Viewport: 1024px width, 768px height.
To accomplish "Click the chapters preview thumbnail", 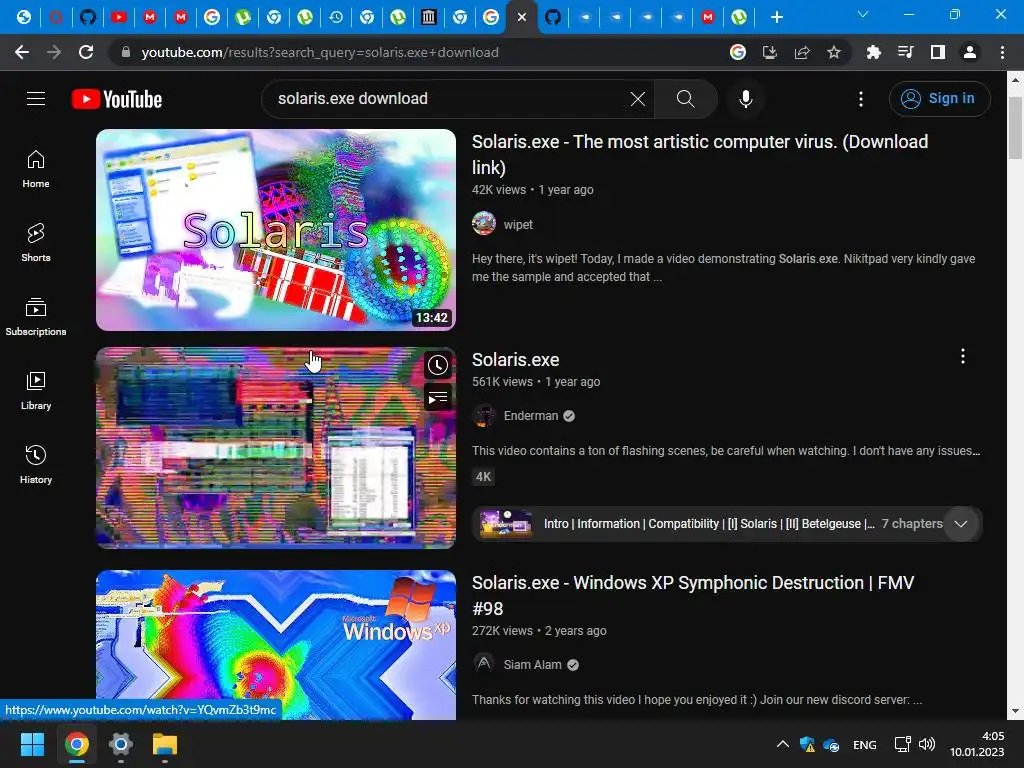I will tap(505, 524).
